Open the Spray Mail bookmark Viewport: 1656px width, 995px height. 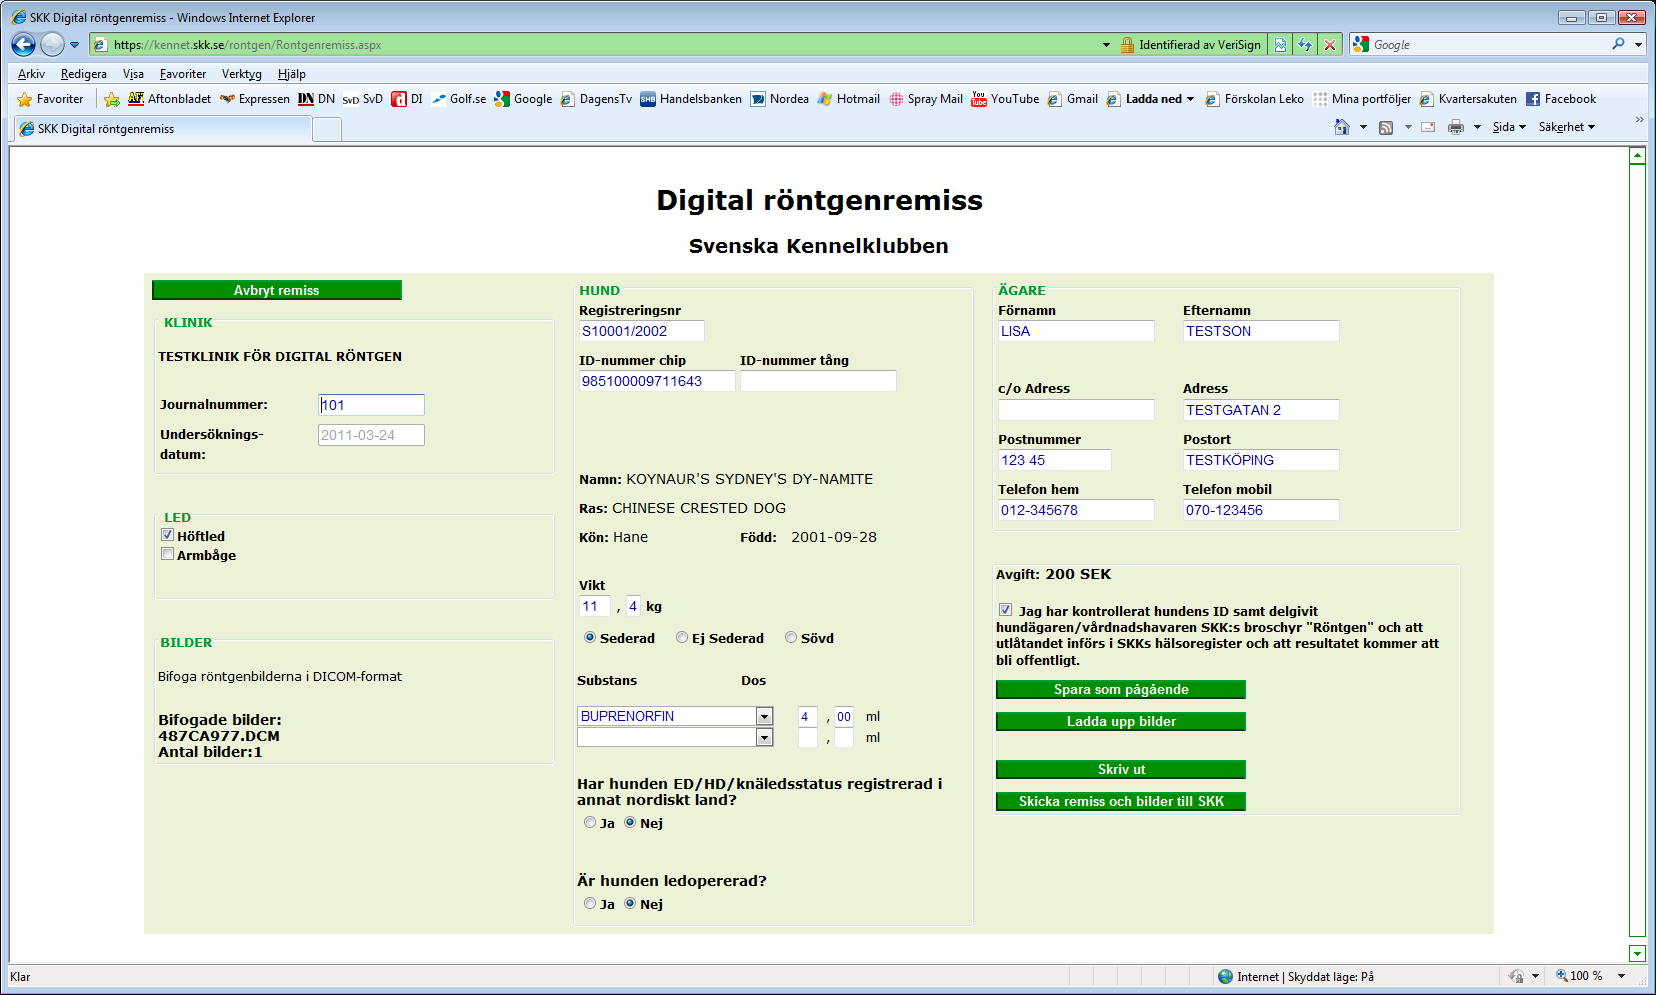[926, 99]
